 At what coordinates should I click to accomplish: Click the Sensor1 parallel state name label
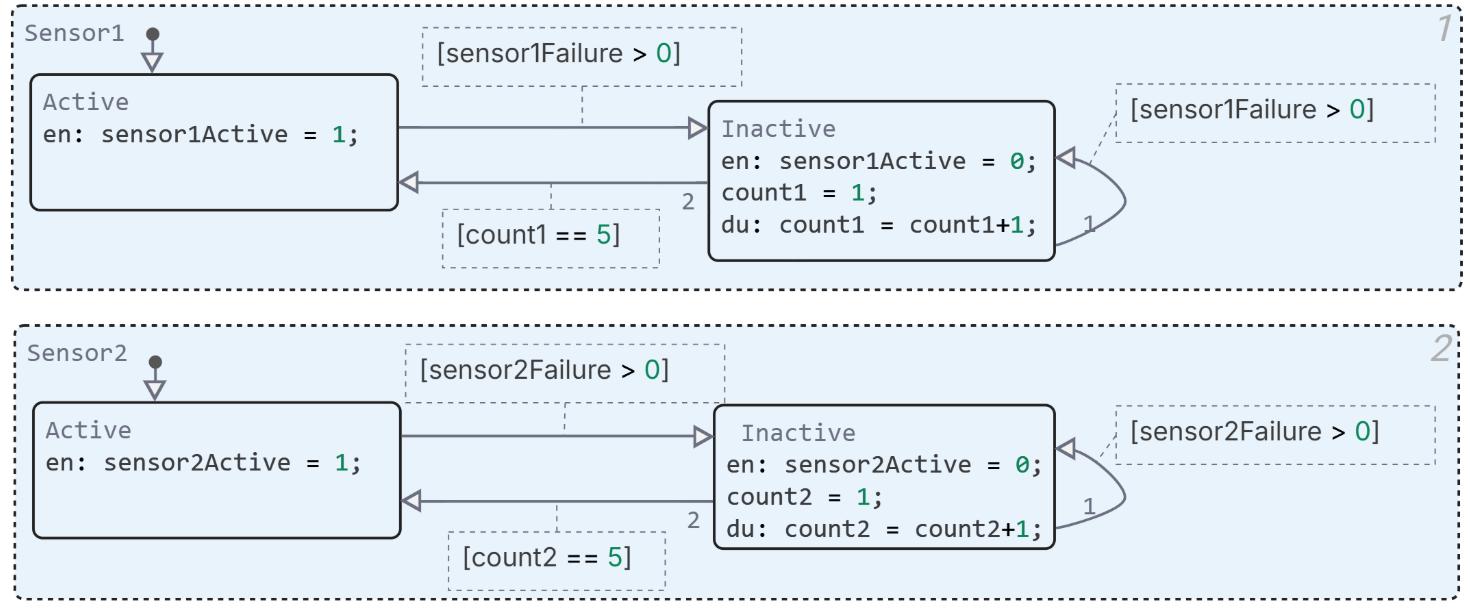(x=73, y=32)
